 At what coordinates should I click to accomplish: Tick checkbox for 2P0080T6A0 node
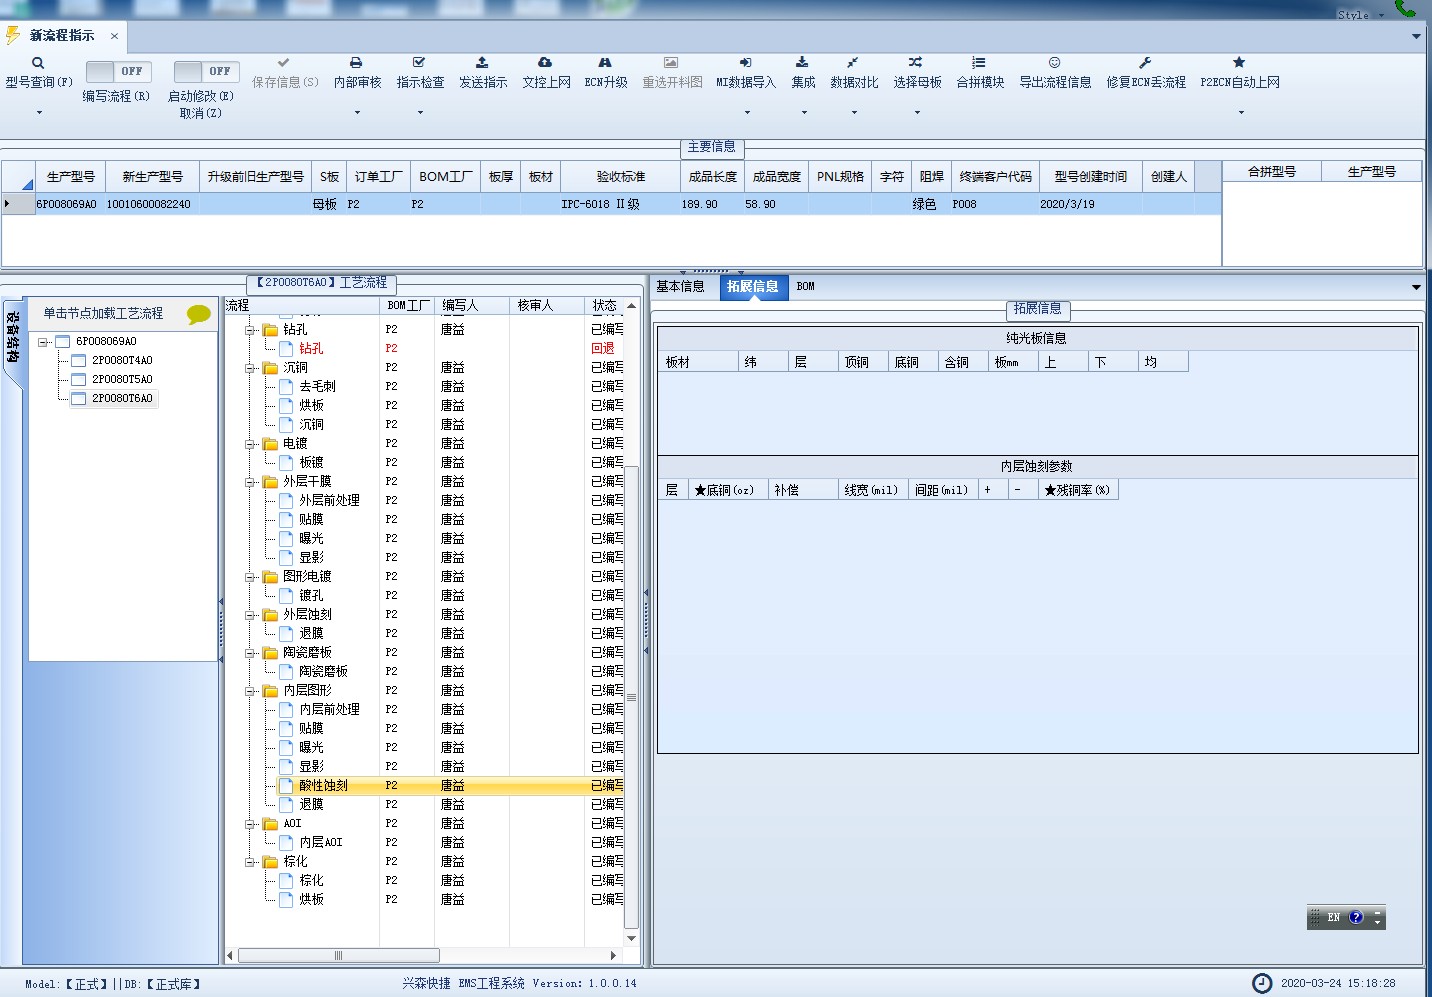(x=78, y=398)
